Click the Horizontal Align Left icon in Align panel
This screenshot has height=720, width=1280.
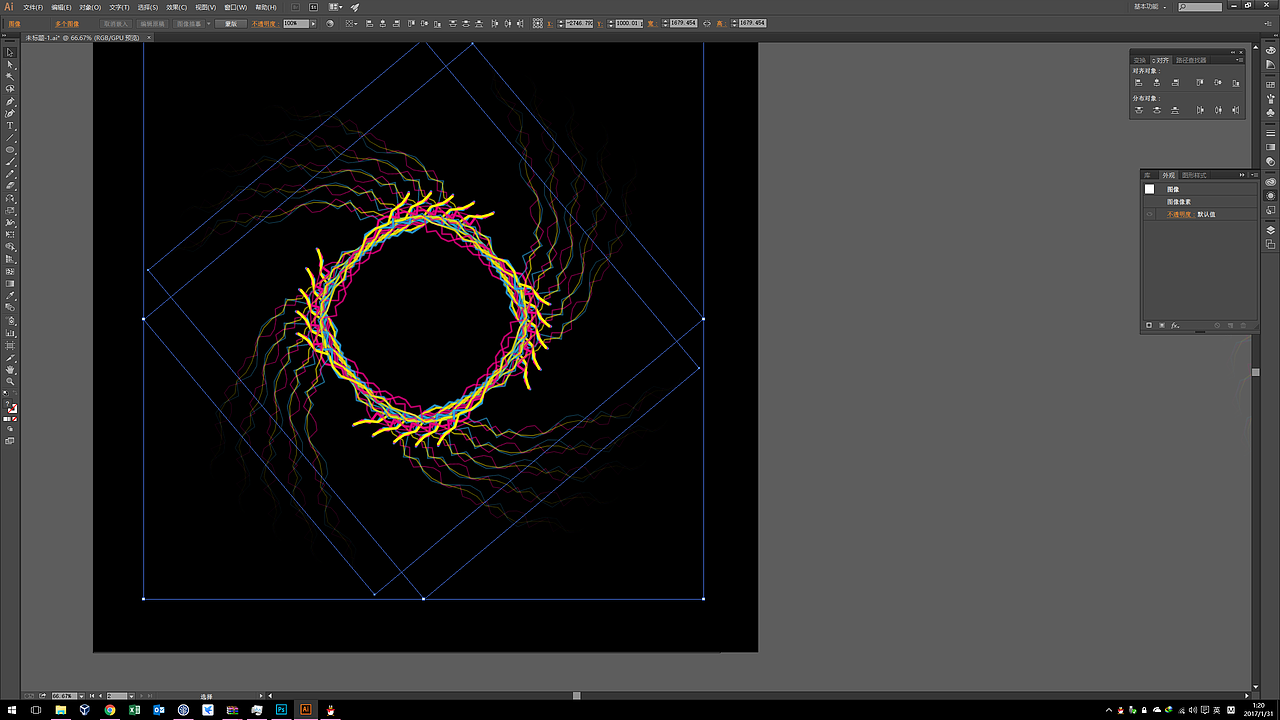(x=1139, y=83)
